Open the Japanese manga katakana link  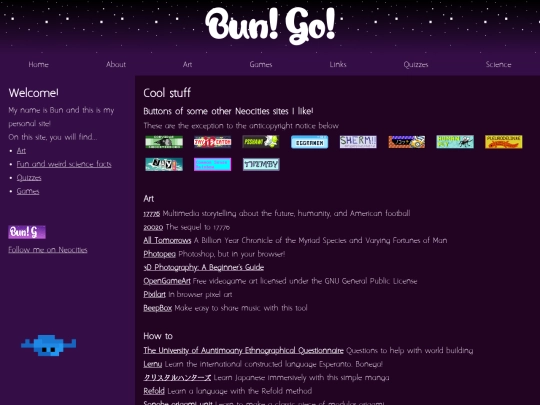[177, 377]
